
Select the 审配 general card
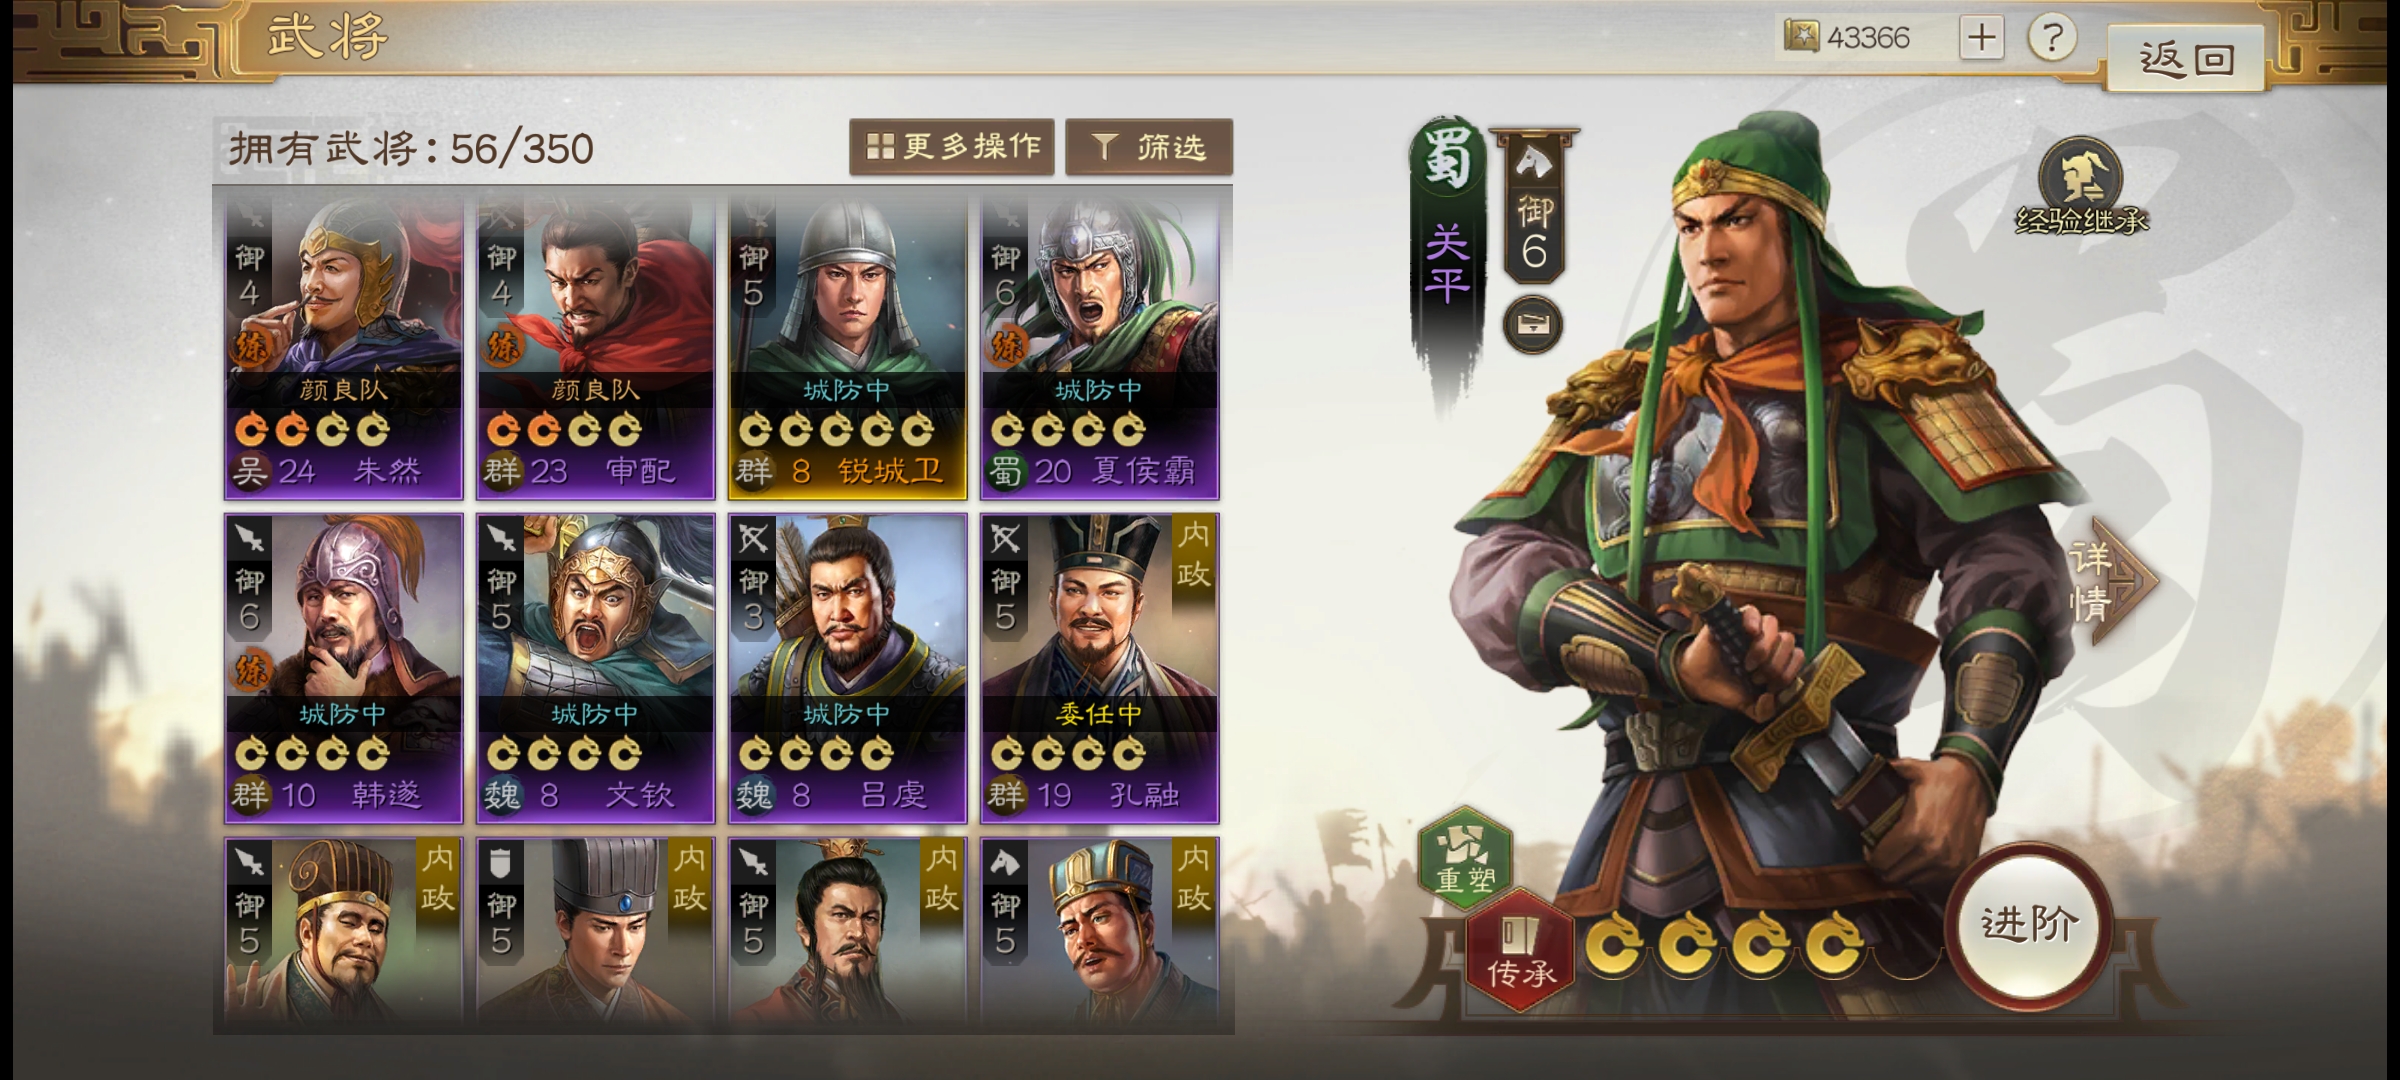[x=596, y=346]
